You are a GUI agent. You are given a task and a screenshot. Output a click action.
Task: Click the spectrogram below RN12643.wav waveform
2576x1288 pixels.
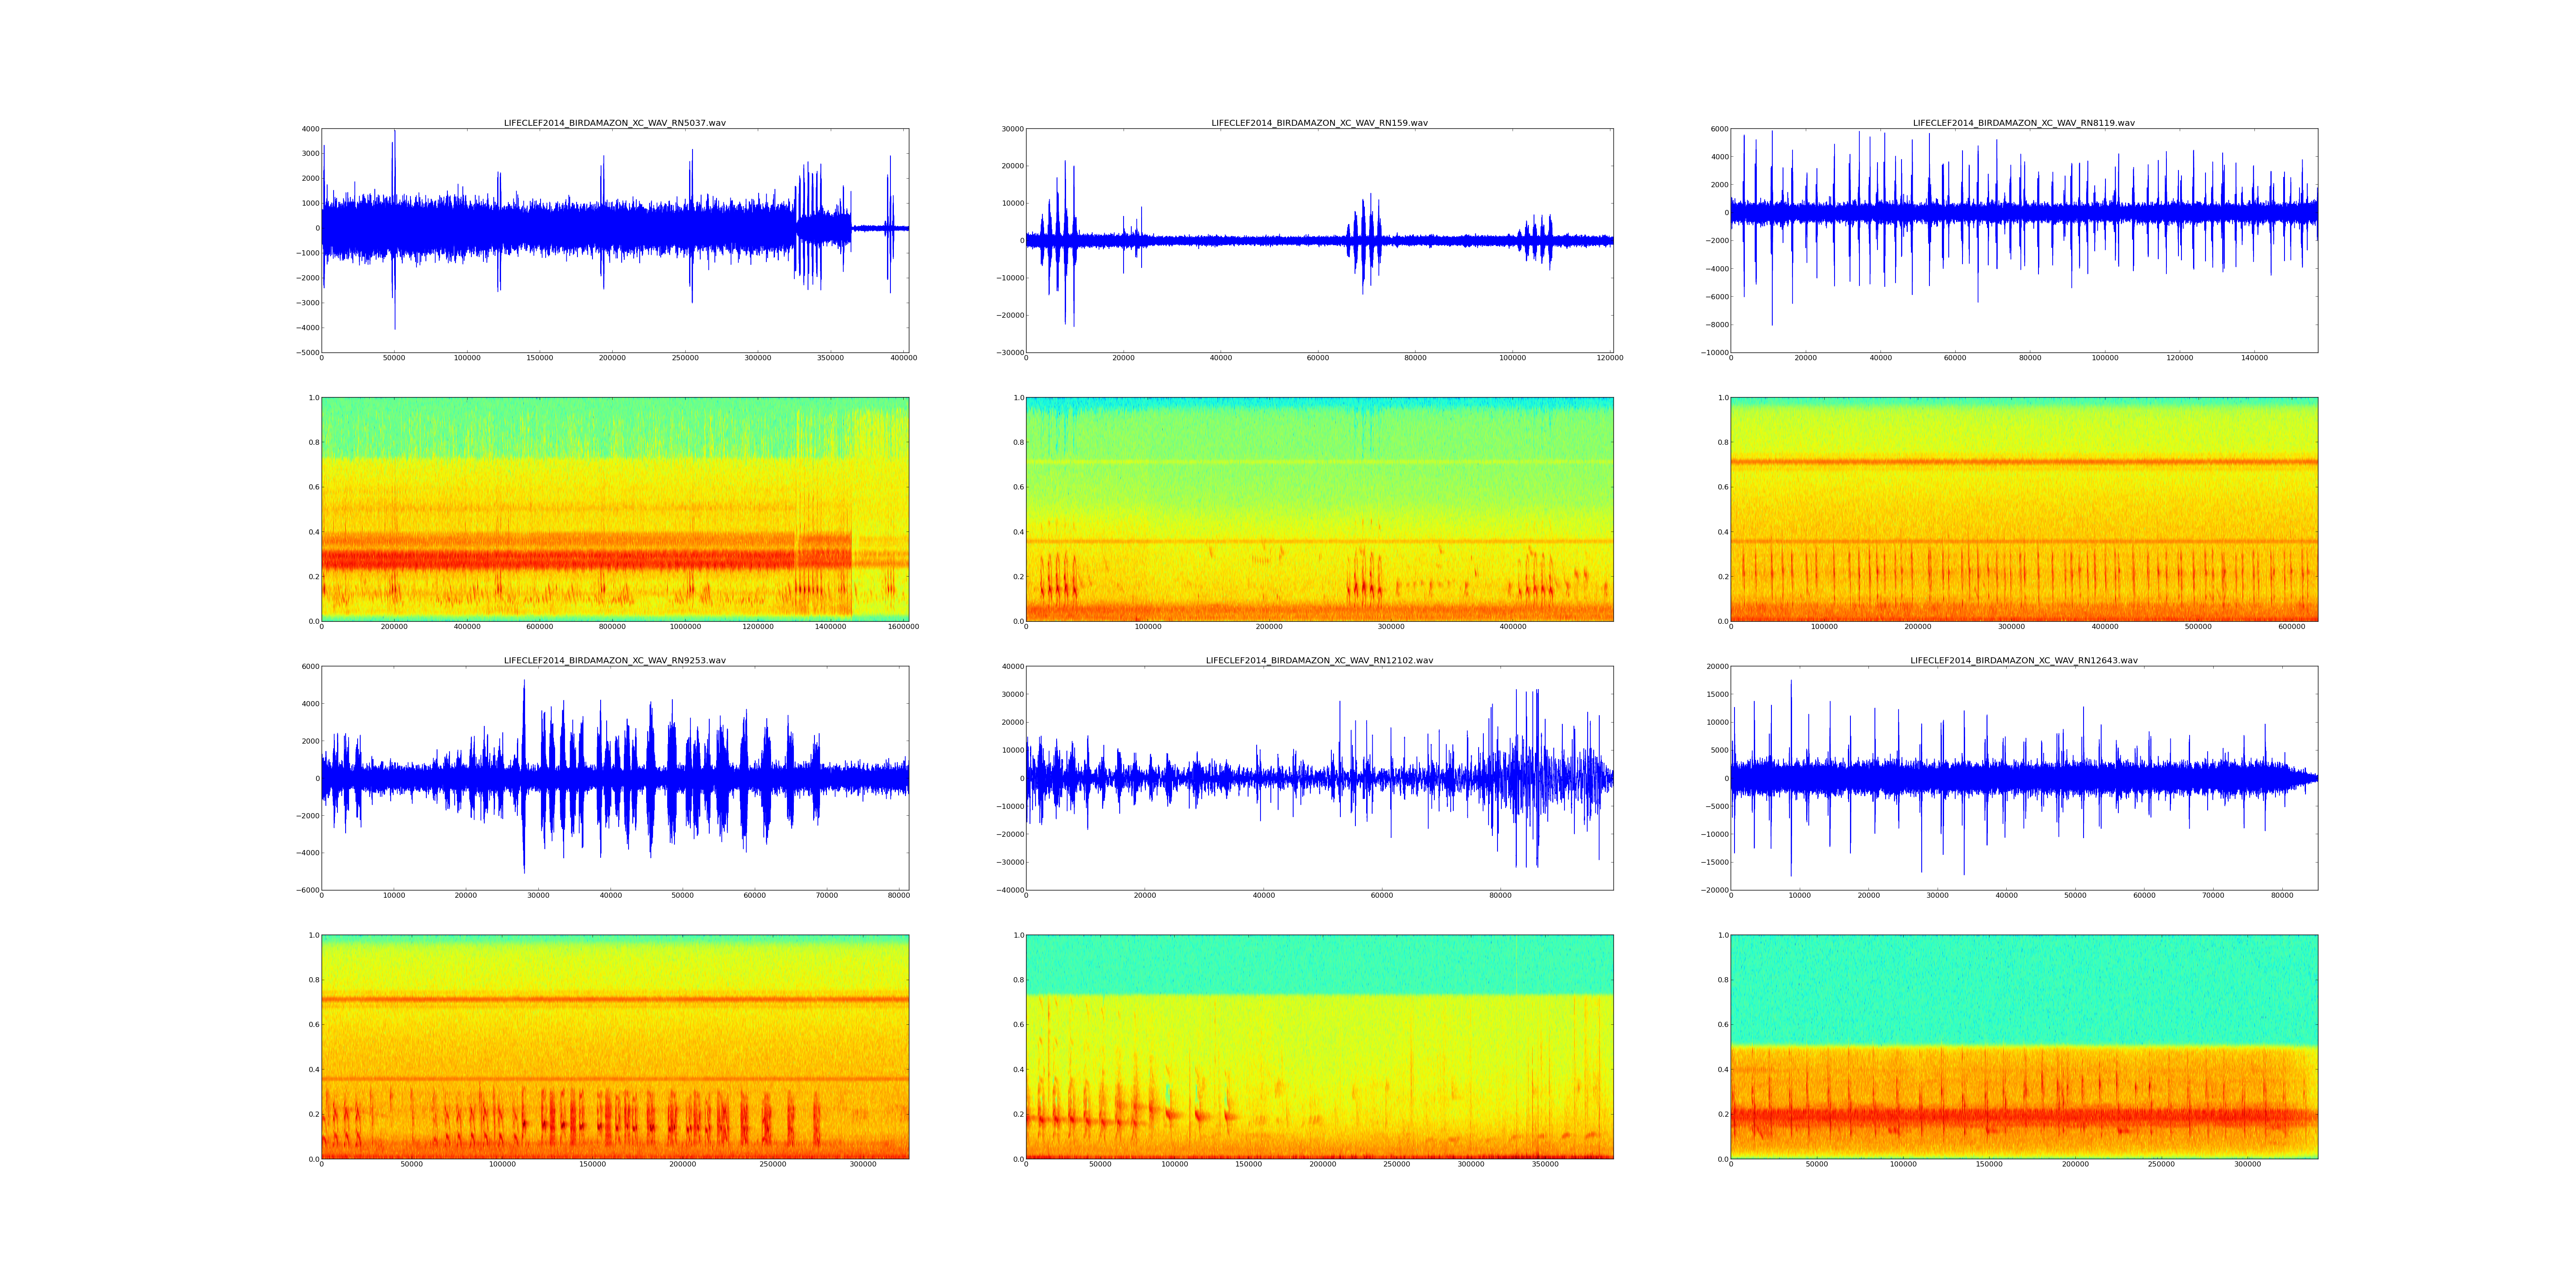tap(2024, 1047)
